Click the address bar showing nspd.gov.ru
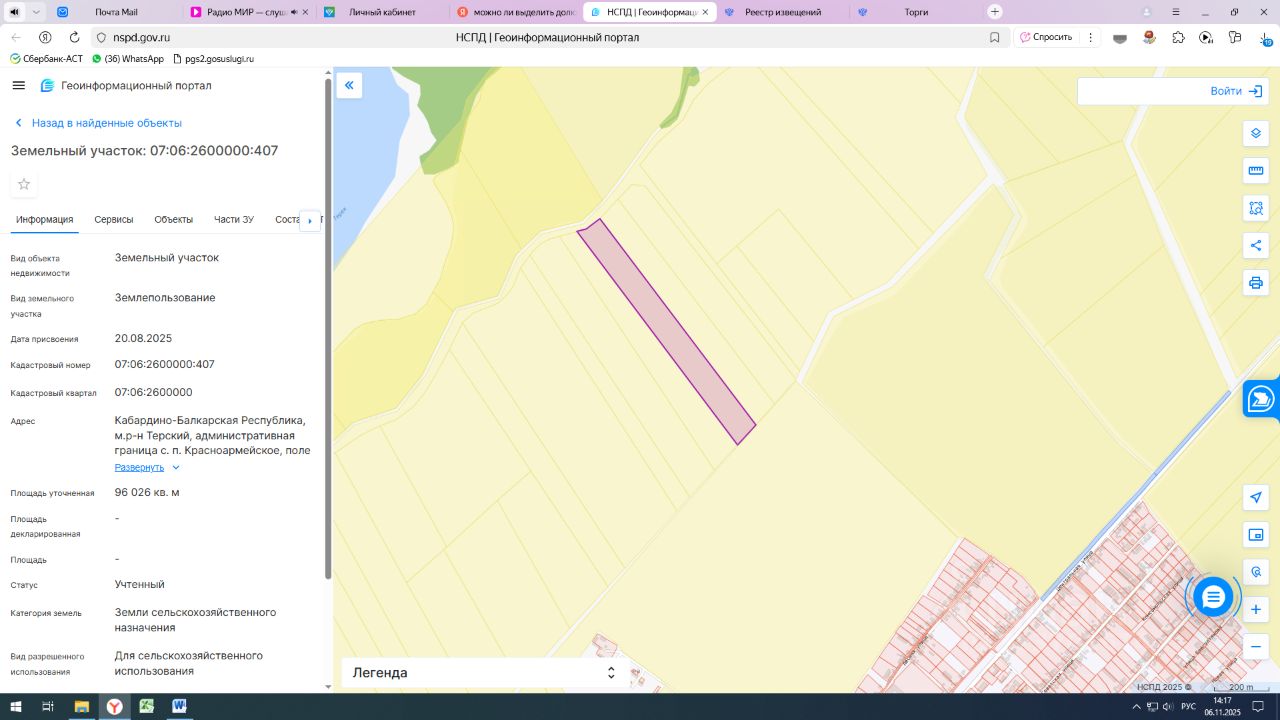The height and width of the screenshot is (720, 1280). [548, 37]
